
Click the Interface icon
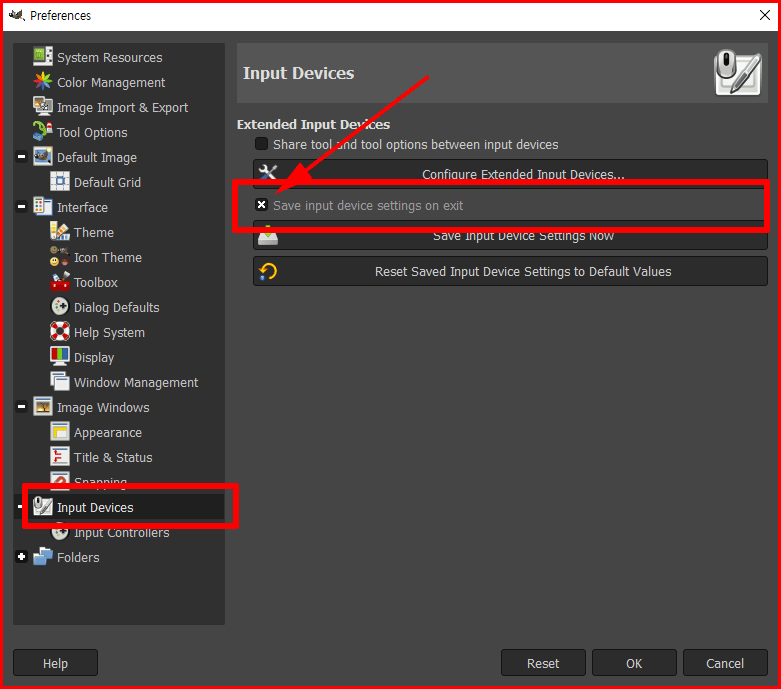43,206
